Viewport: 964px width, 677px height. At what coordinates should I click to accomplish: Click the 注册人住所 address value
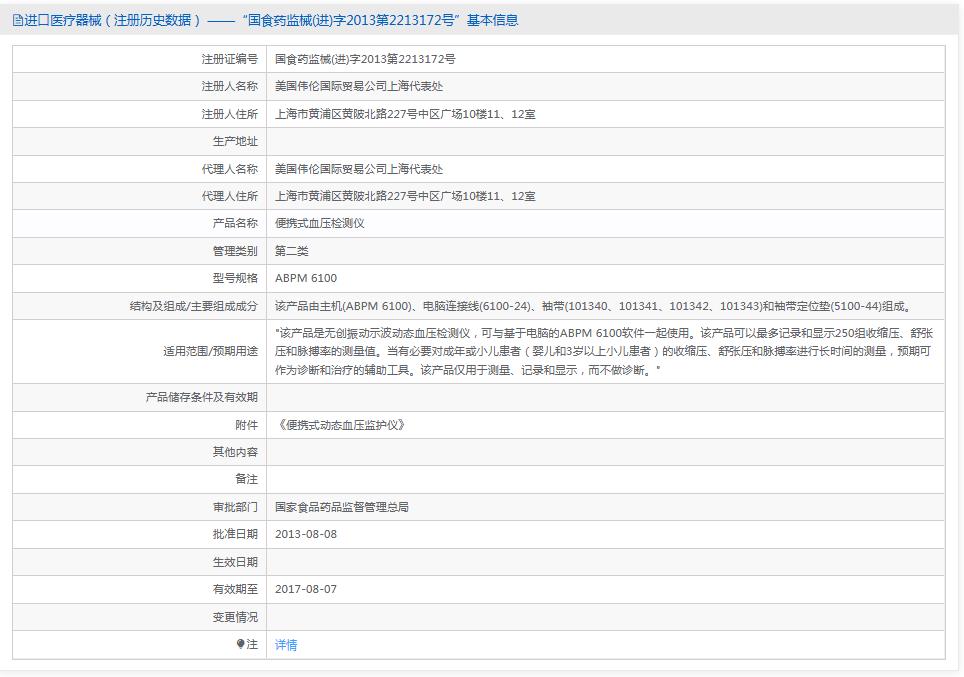coord(405,114)
